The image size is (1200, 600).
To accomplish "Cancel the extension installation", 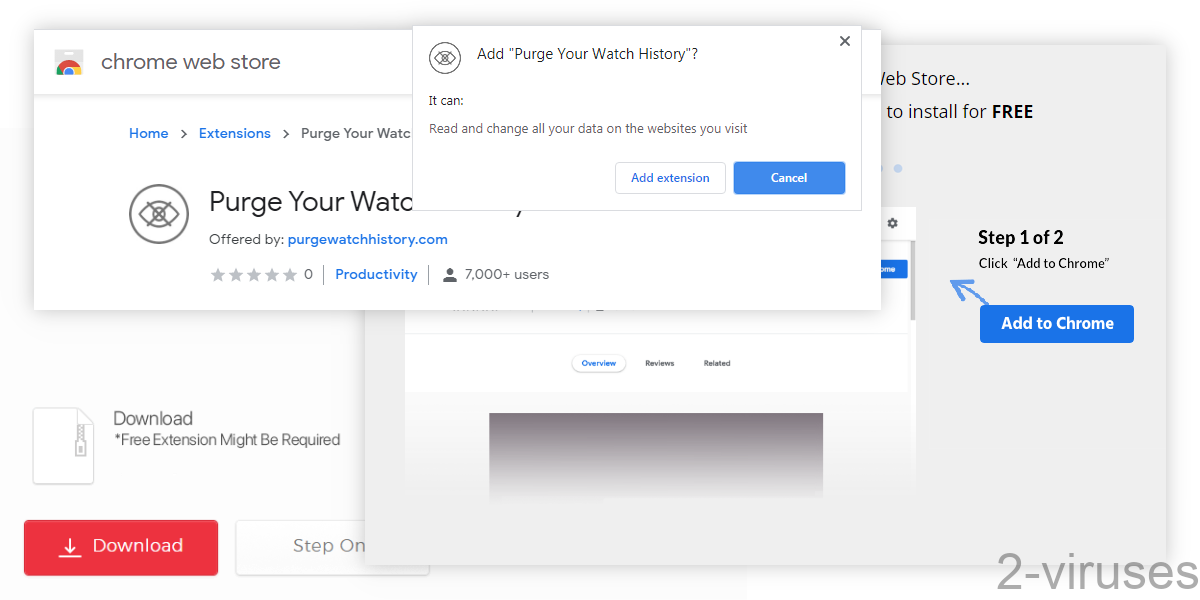I will tap(789, 177).
